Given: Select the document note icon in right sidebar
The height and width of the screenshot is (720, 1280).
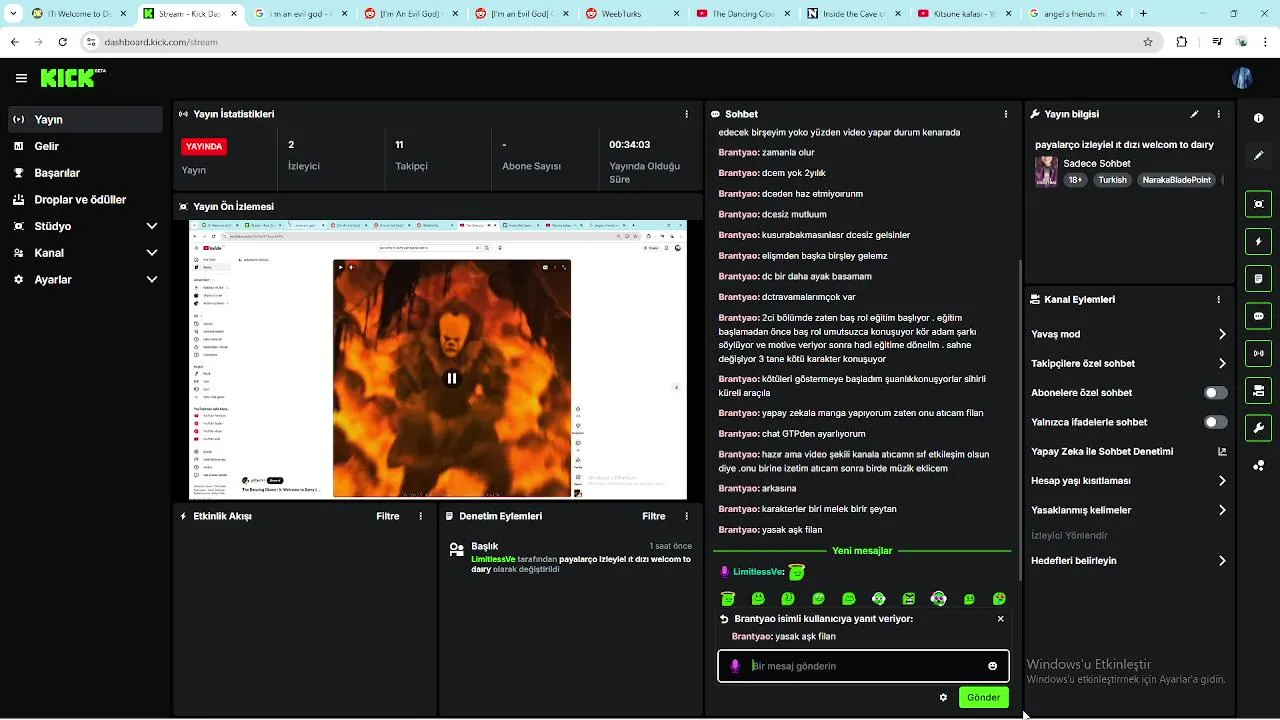Looking at the screenshot, I should (x=1258, y=278).
